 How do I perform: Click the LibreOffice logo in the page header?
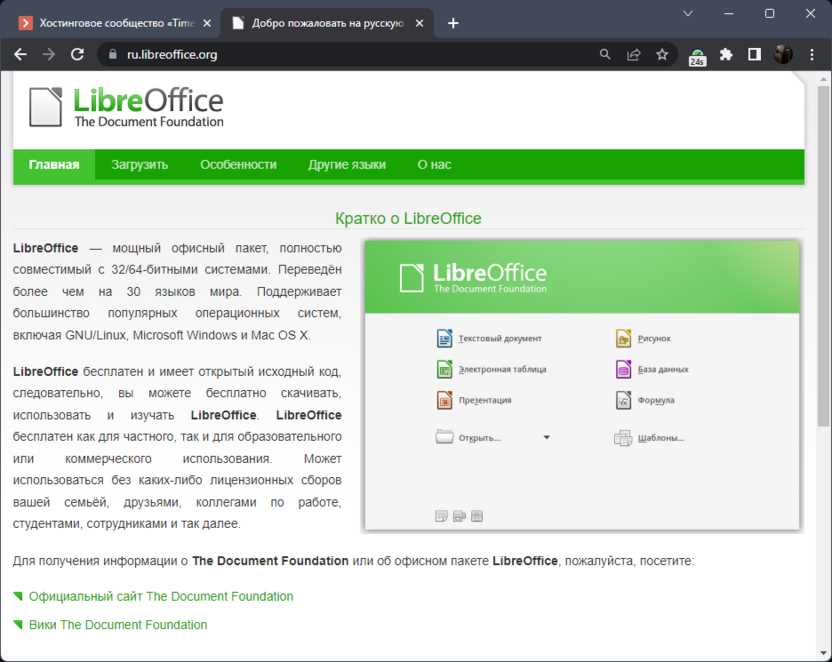click(126, 107)
